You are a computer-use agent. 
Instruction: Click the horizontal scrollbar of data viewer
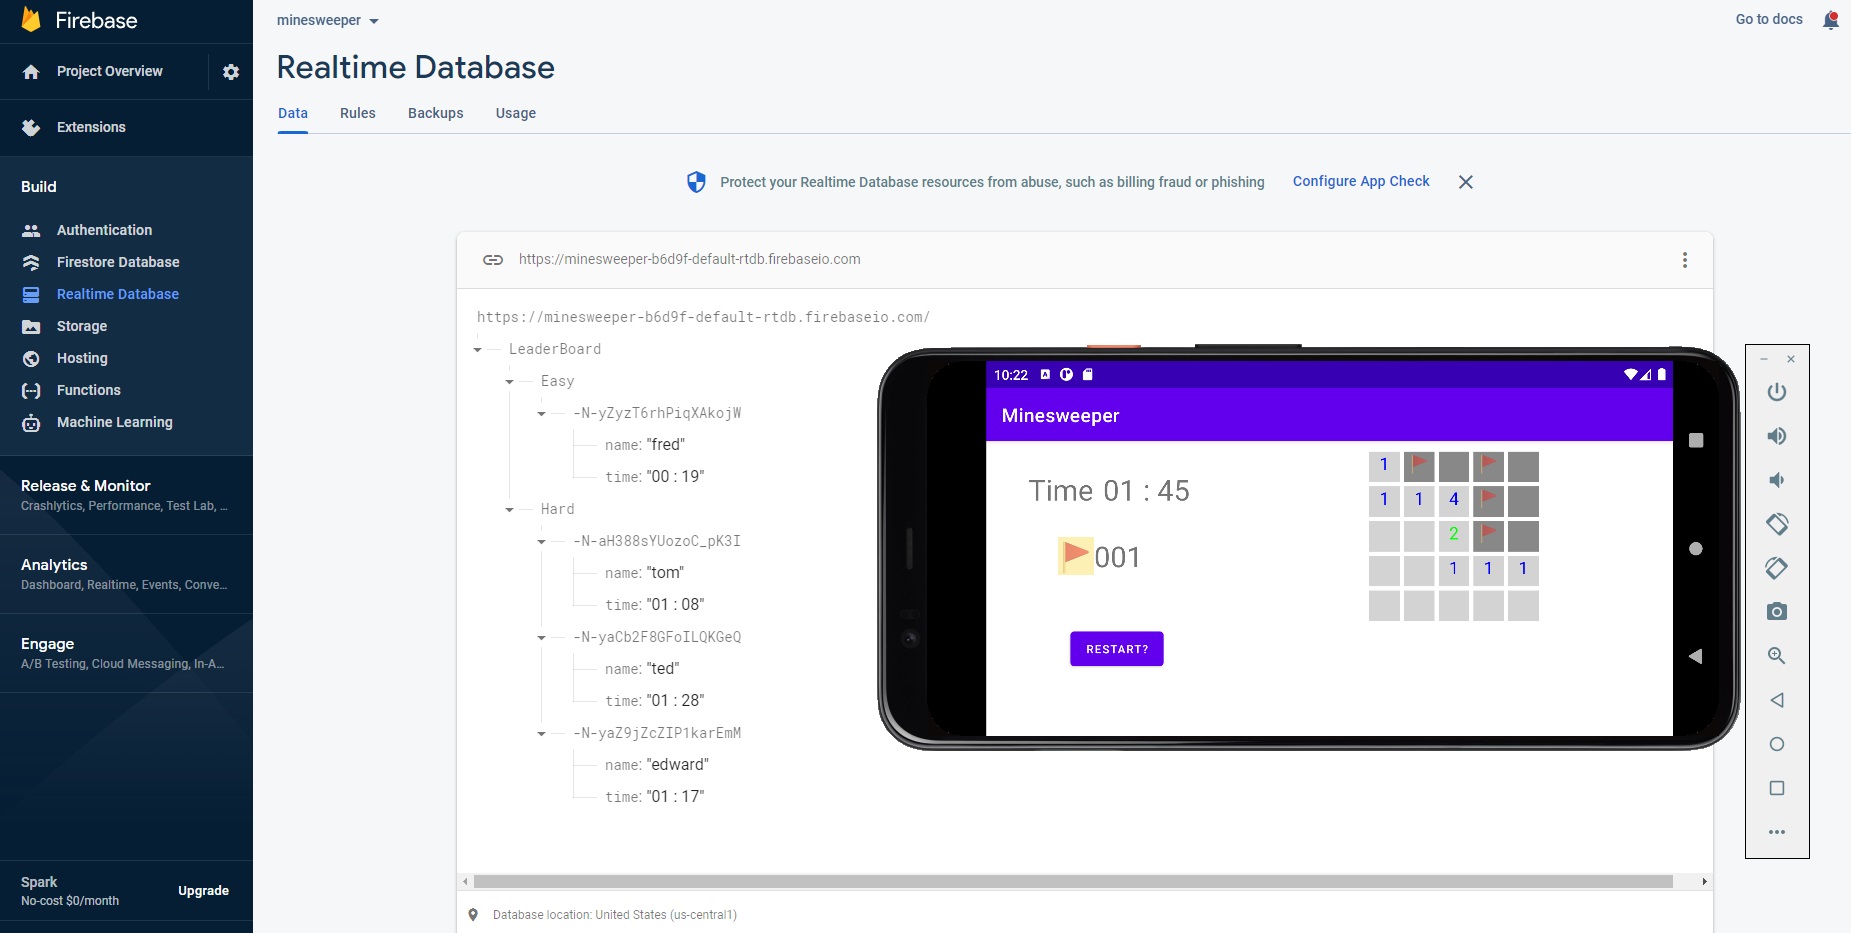(1073, 882)
